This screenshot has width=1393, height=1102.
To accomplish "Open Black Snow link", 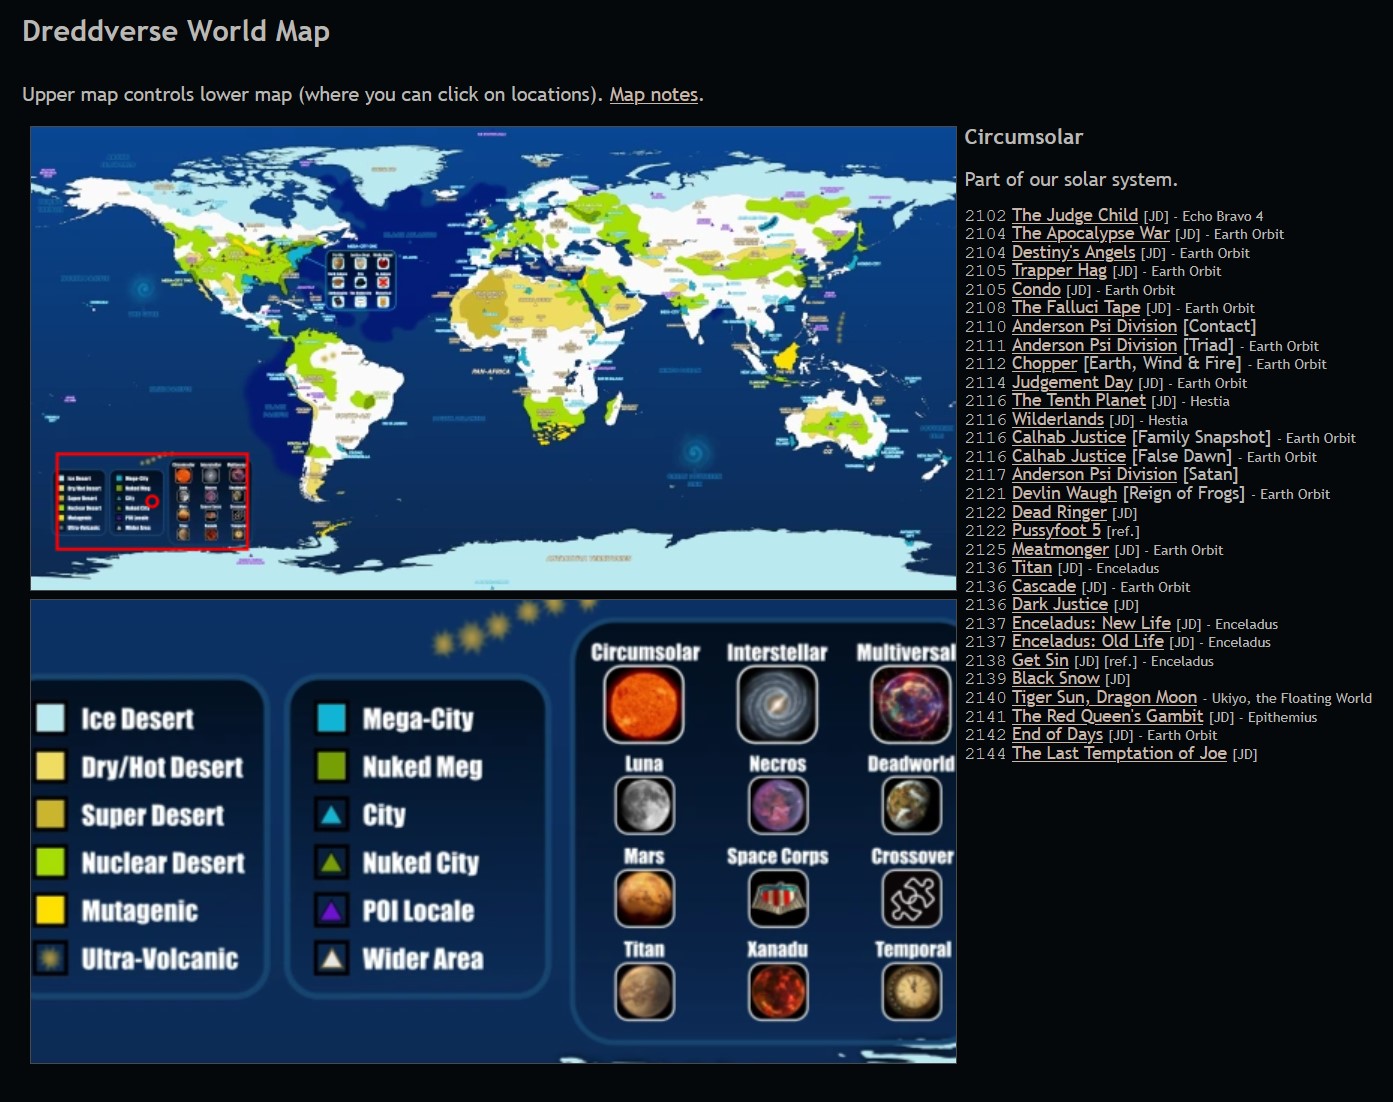I will click(x=1055, y=679).
